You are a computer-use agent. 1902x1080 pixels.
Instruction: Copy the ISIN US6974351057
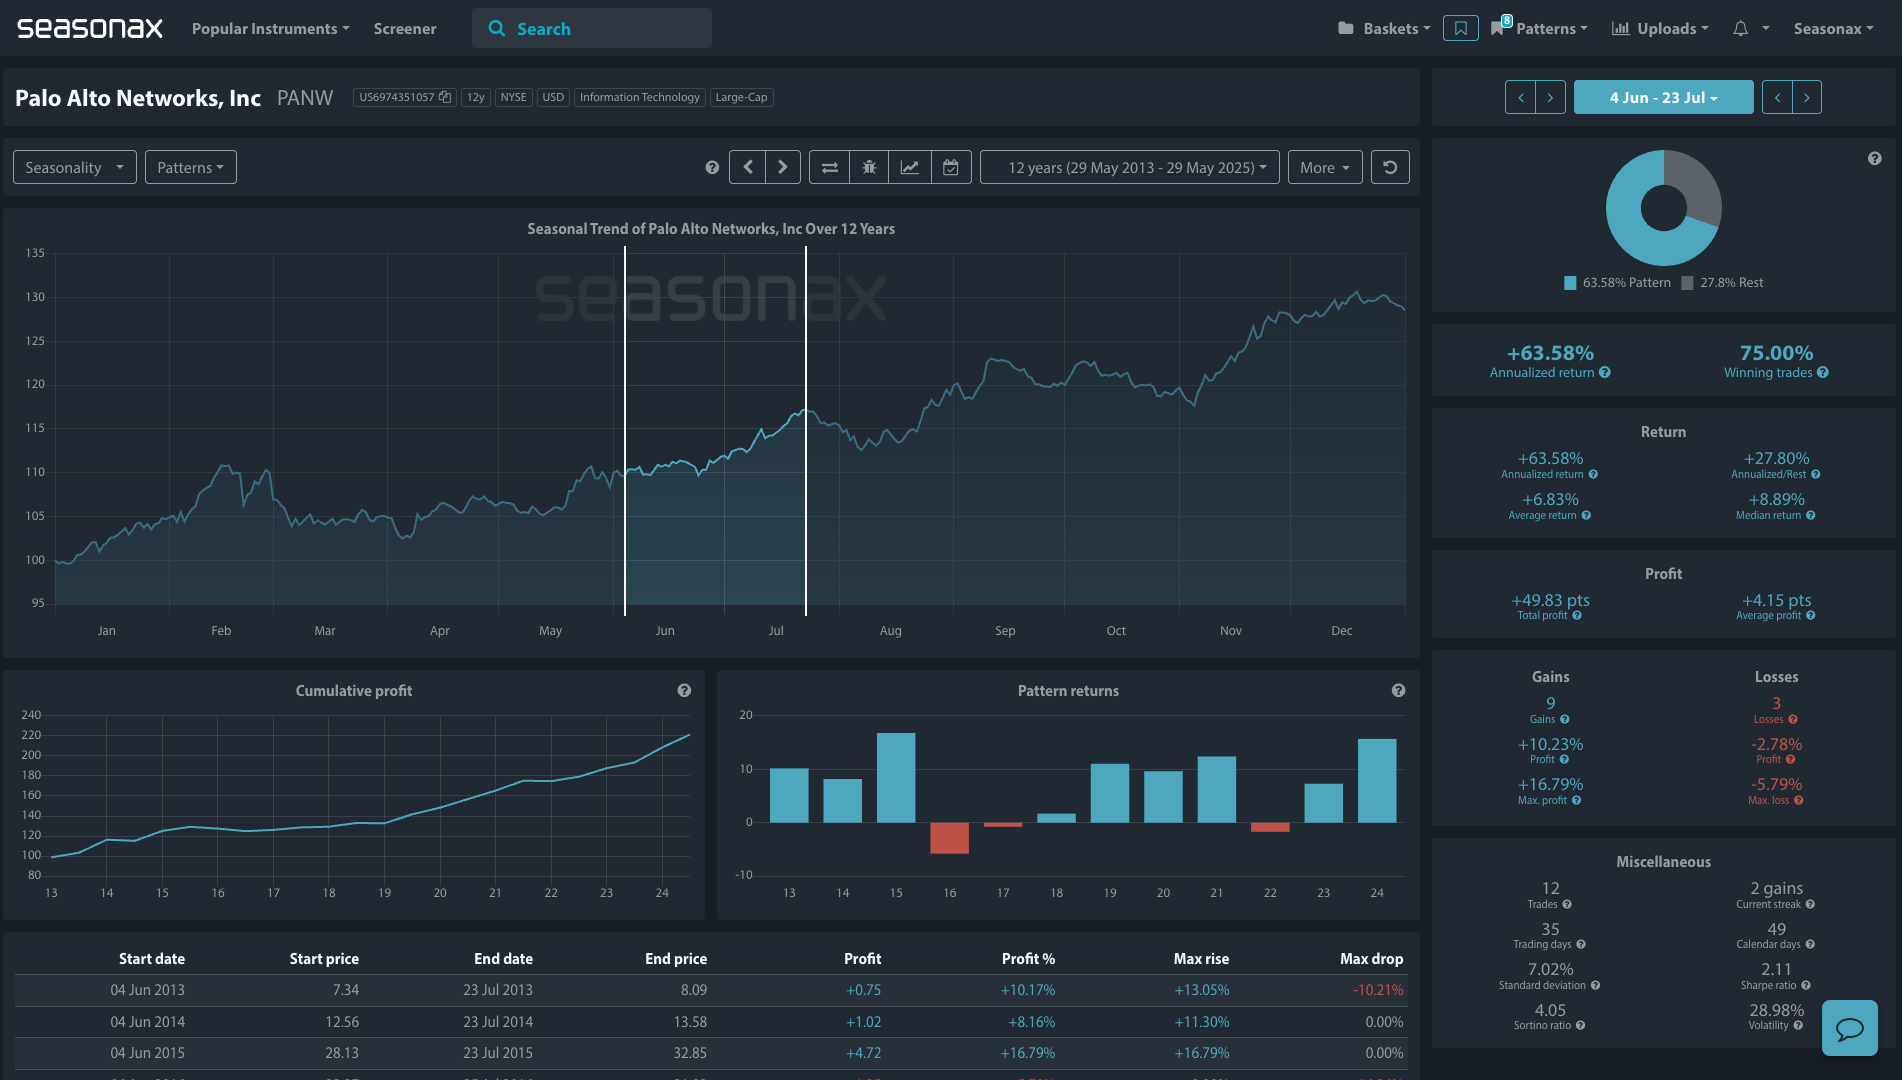[x=444, y=97]
